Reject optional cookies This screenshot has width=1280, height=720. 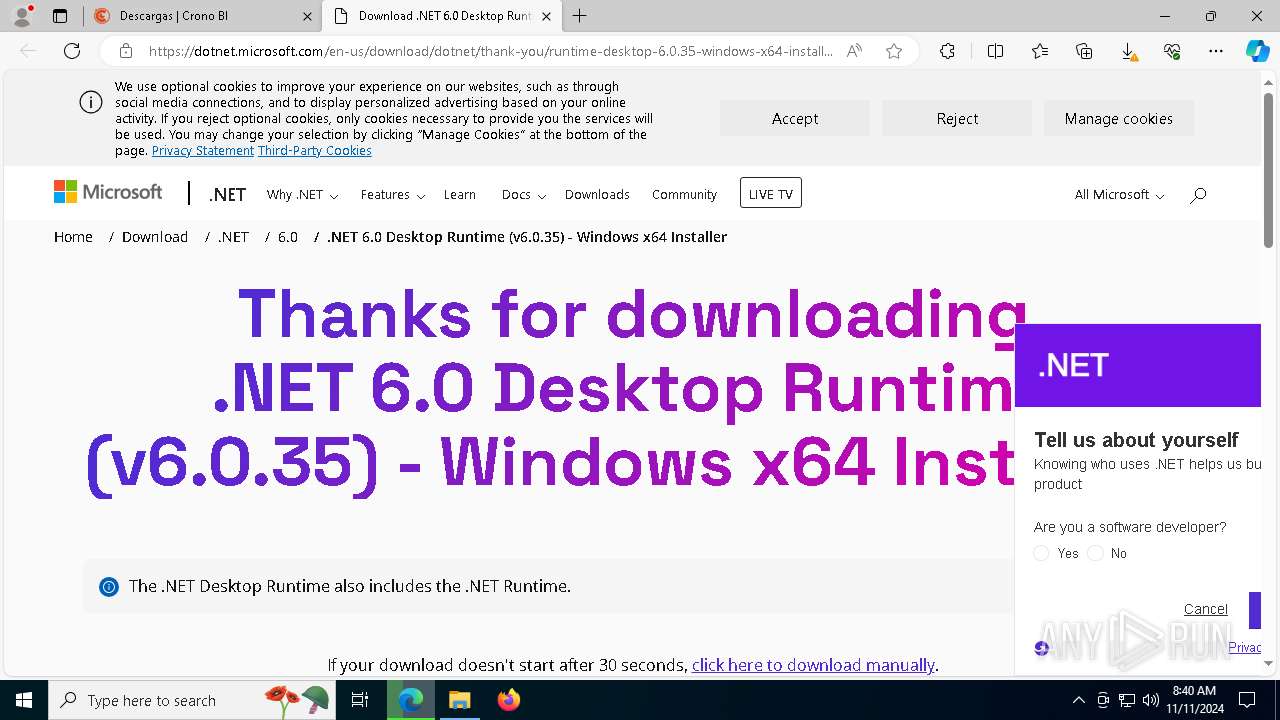pyautogui.click(x=957, y=118)
